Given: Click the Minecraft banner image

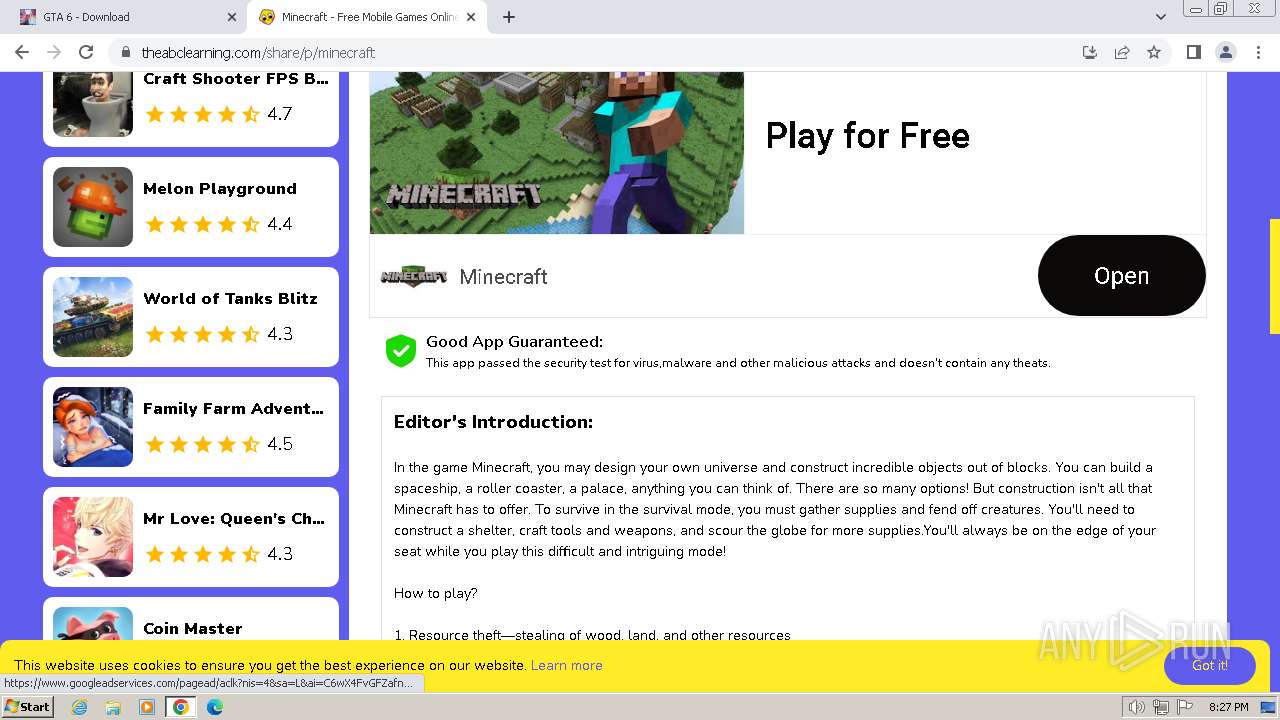Looking at the screenshot, I should point(557,153).
